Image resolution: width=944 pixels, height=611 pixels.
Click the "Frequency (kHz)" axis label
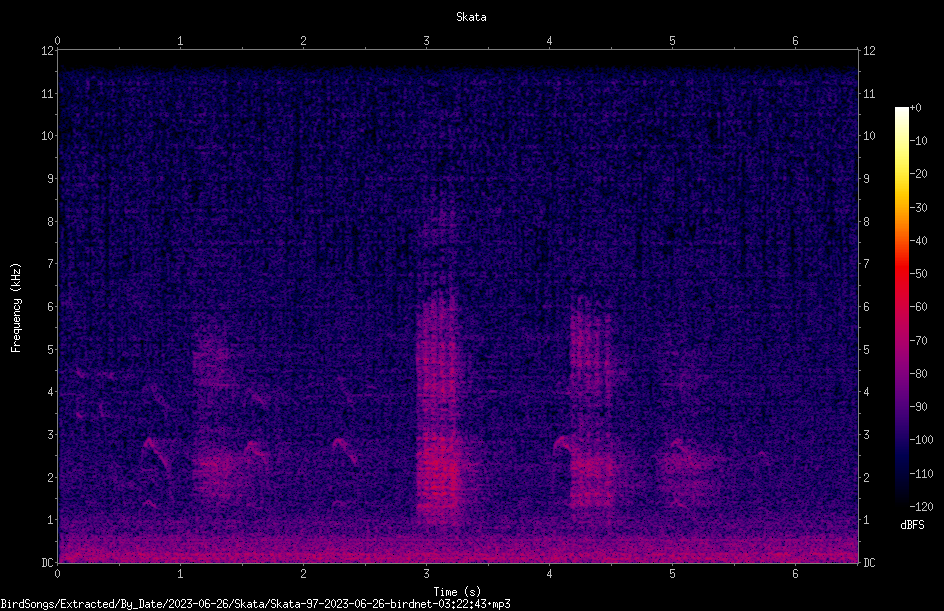coord(16,308)
